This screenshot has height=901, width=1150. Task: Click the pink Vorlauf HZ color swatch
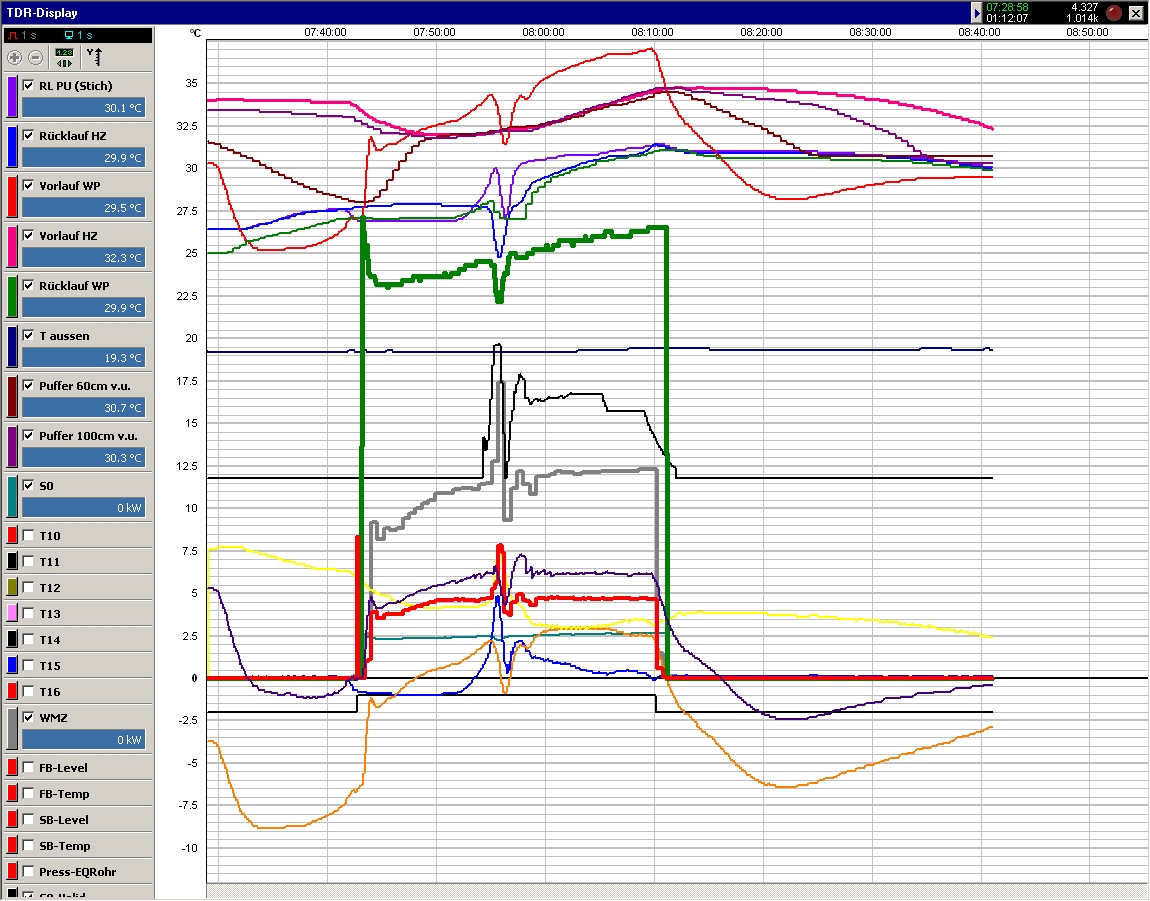pos(12,246)
